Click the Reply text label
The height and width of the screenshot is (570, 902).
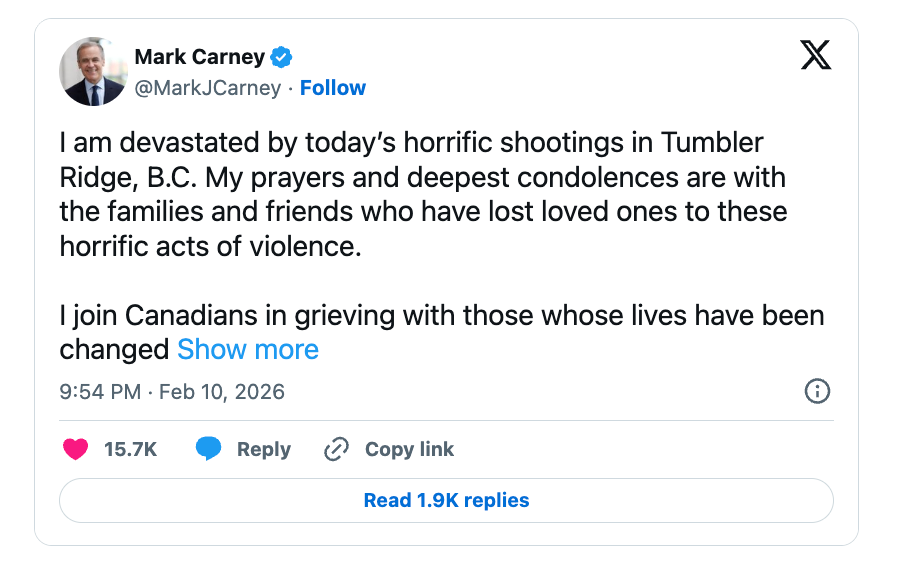[x=264, y=449]
